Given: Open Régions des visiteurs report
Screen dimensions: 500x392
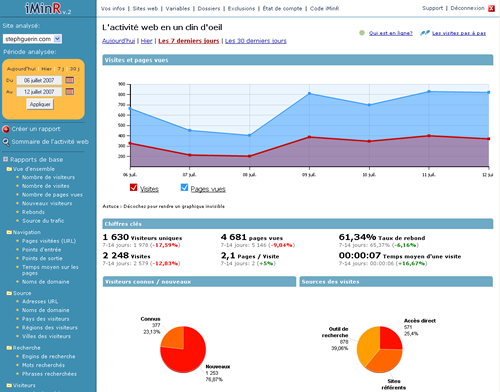Looking at the screenshot, I should point(50,328).
